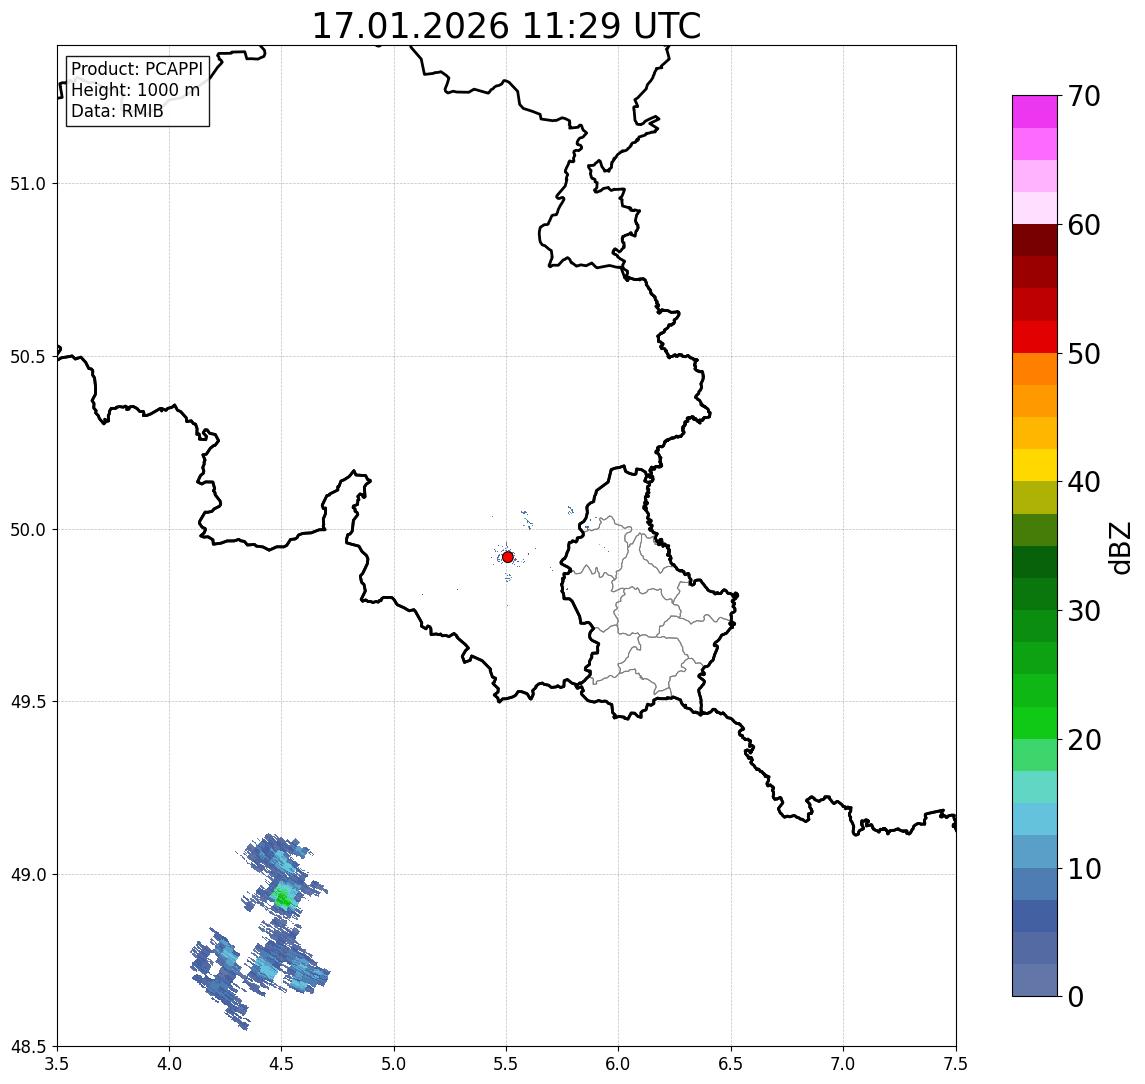Click latitude axis label 49.0
The image size is (1145, 1084).
point(28,874)
